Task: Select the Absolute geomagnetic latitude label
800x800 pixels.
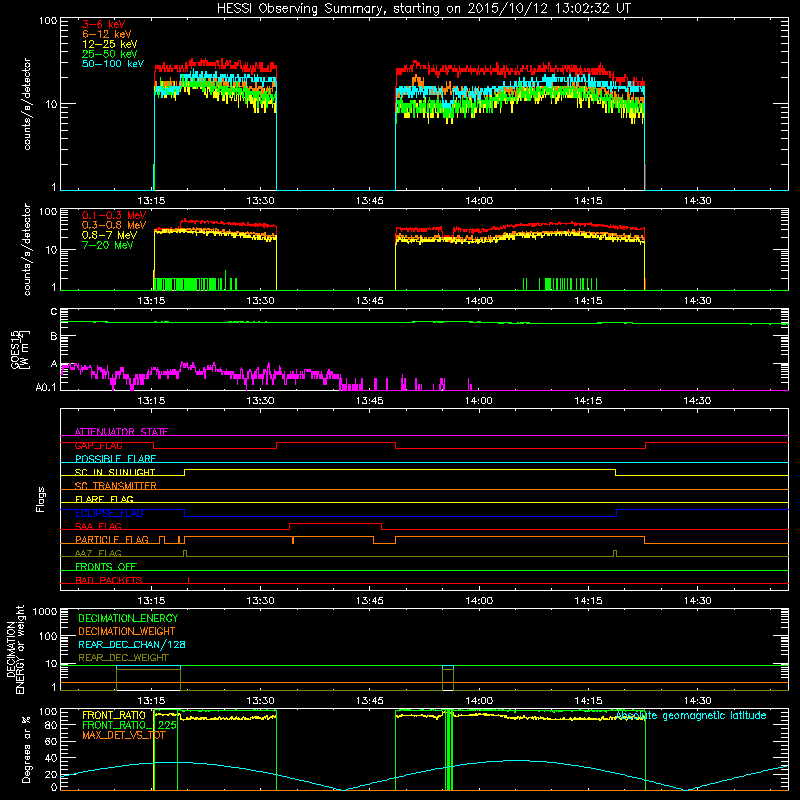Action: pyautogui.click(x=691, y=716)
